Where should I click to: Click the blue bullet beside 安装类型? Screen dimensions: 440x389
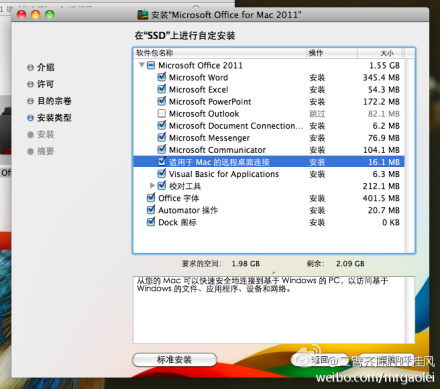(30, 118)
